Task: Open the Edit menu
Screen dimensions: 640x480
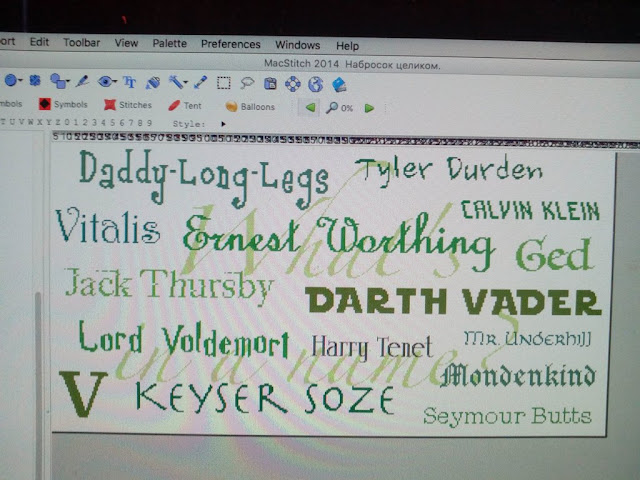Action: 39,42
